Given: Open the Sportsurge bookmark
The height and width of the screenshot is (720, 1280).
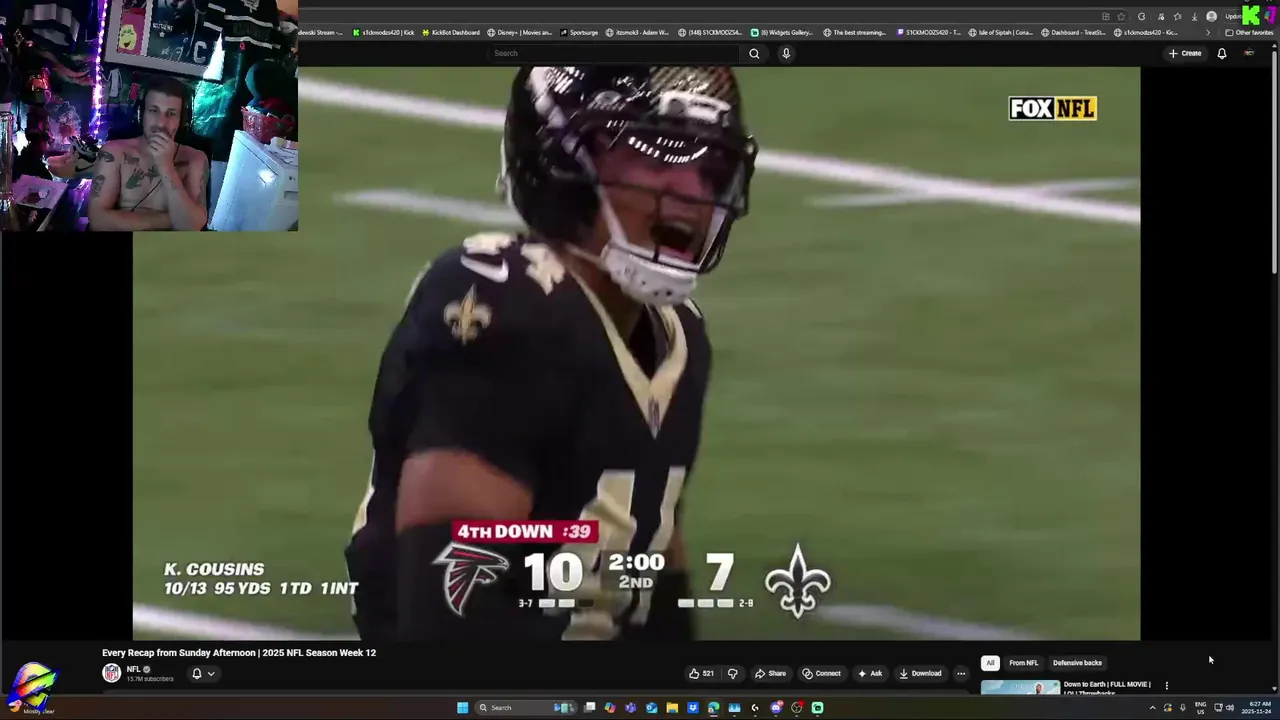Looking at the screenshot, I should [x=579, y=32].
